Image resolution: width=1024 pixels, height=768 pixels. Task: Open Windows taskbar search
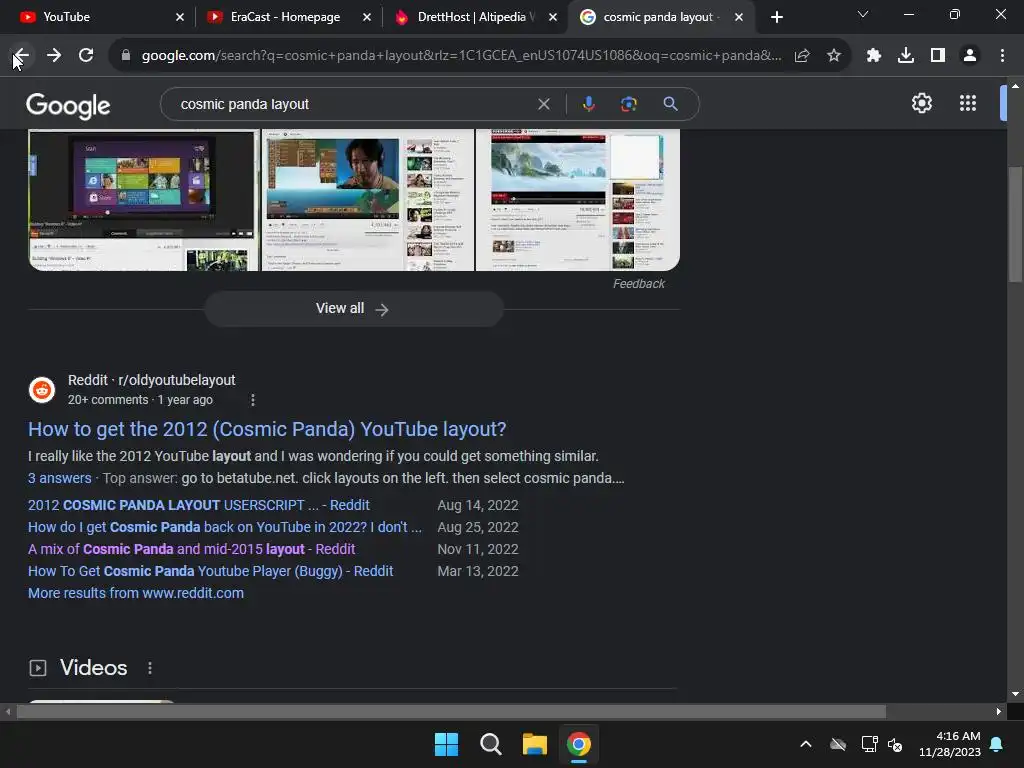[x=490, y=744]
